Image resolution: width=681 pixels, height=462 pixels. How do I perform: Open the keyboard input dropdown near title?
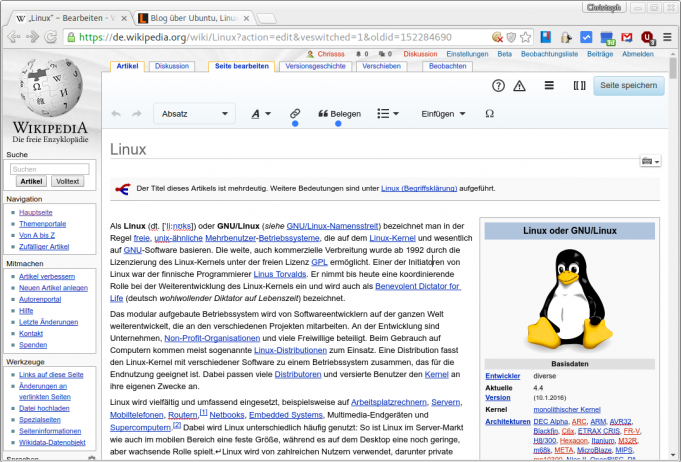pos(650,161)
